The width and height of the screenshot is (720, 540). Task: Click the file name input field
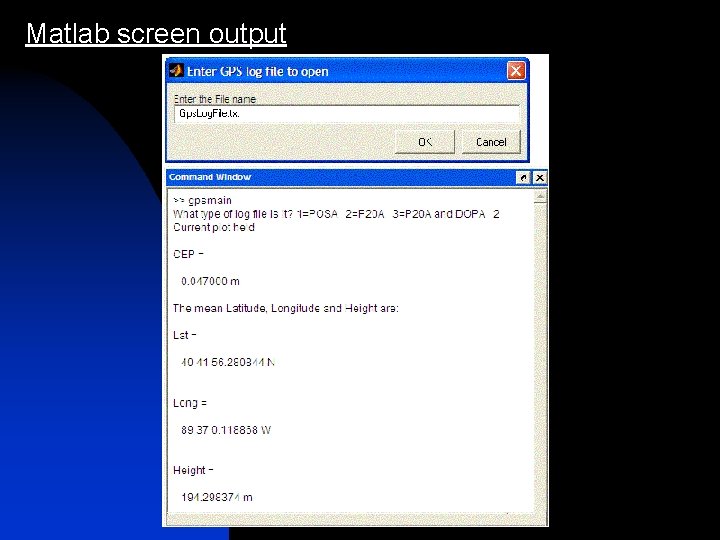pyautogui.click(x=347, y=113)
